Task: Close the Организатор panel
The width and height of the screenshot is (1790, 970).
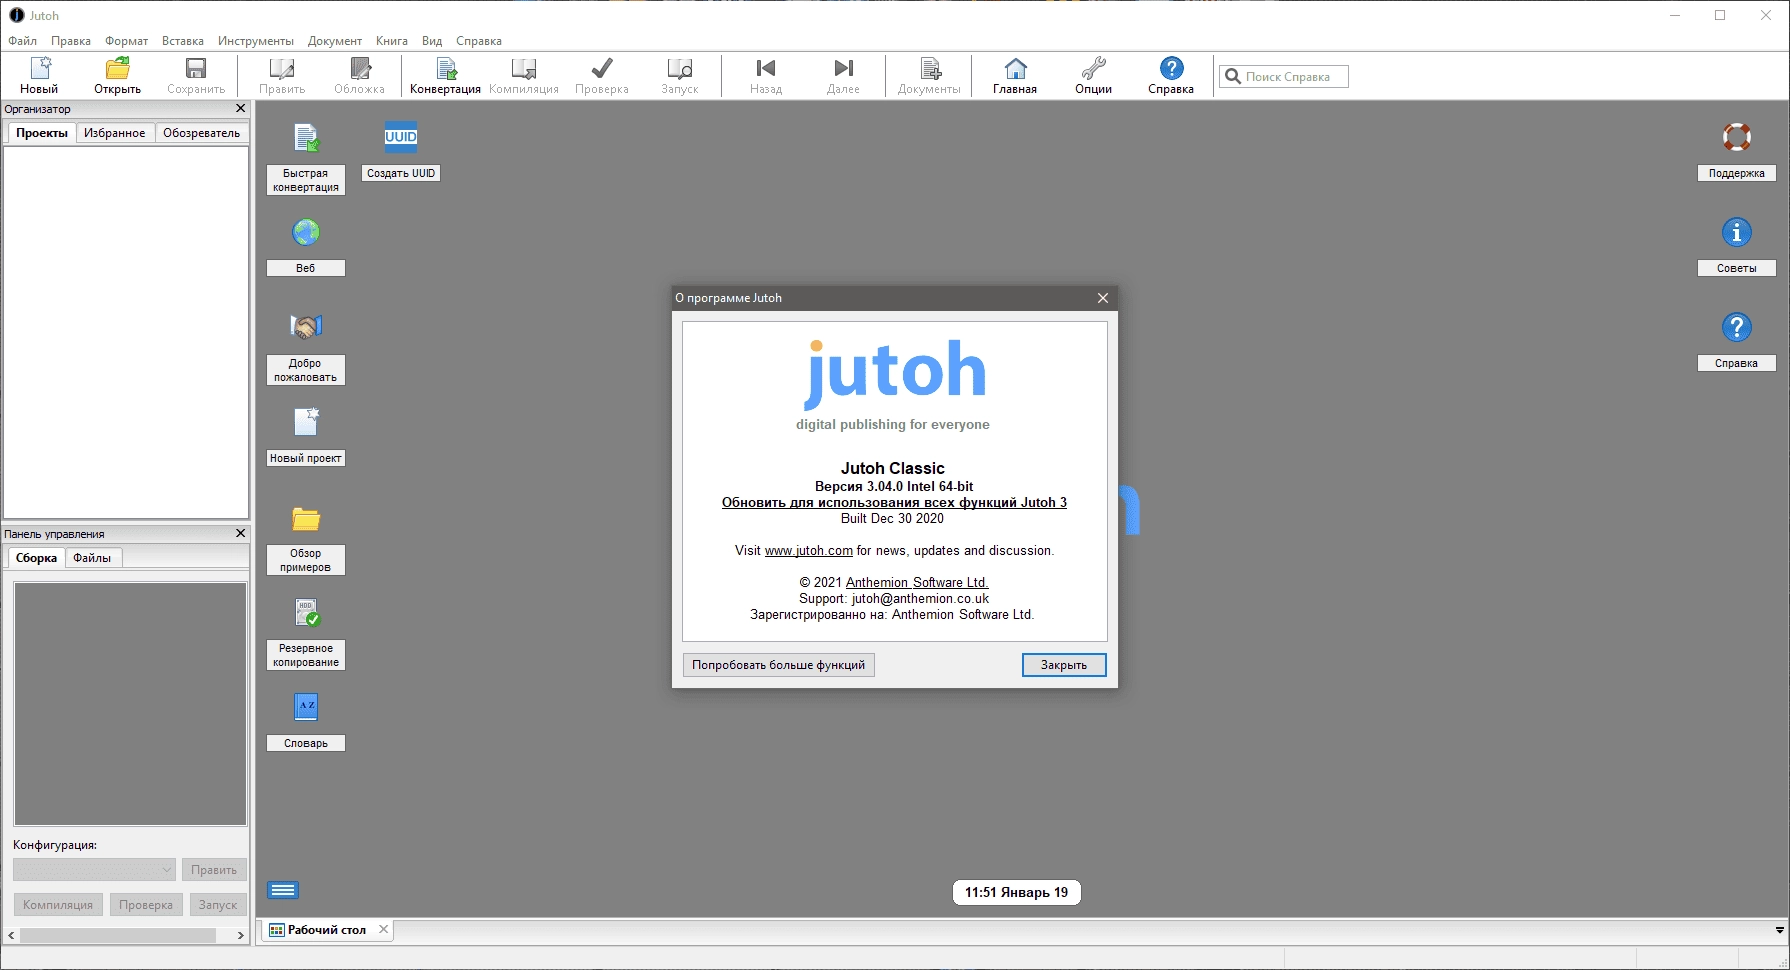Action: (x=240, y=108)
